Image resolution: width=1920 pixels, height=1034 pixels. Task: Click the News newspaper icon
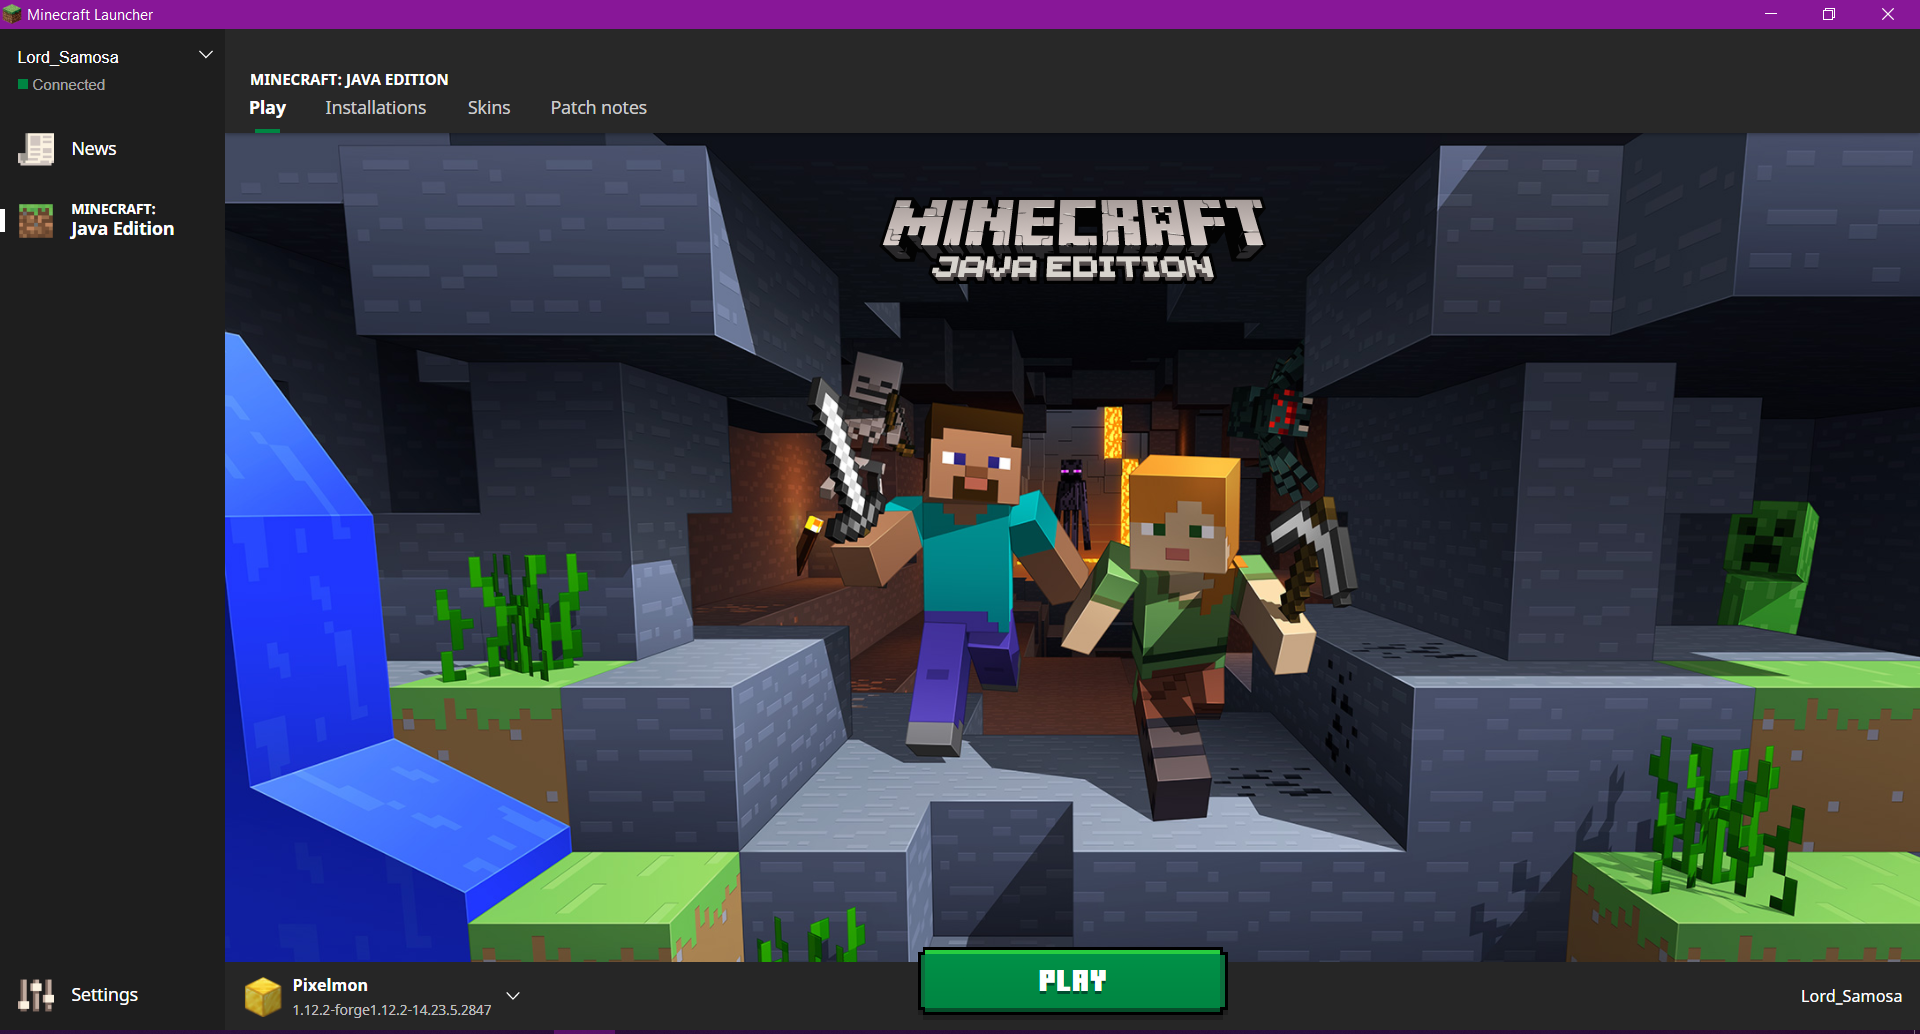coord(37,149)
